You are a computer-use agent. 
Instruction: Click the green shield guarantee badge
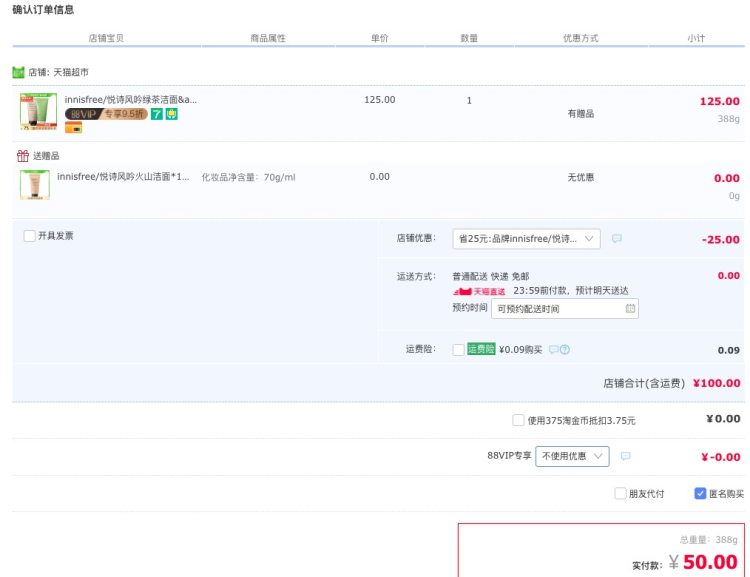coord(172,114)
